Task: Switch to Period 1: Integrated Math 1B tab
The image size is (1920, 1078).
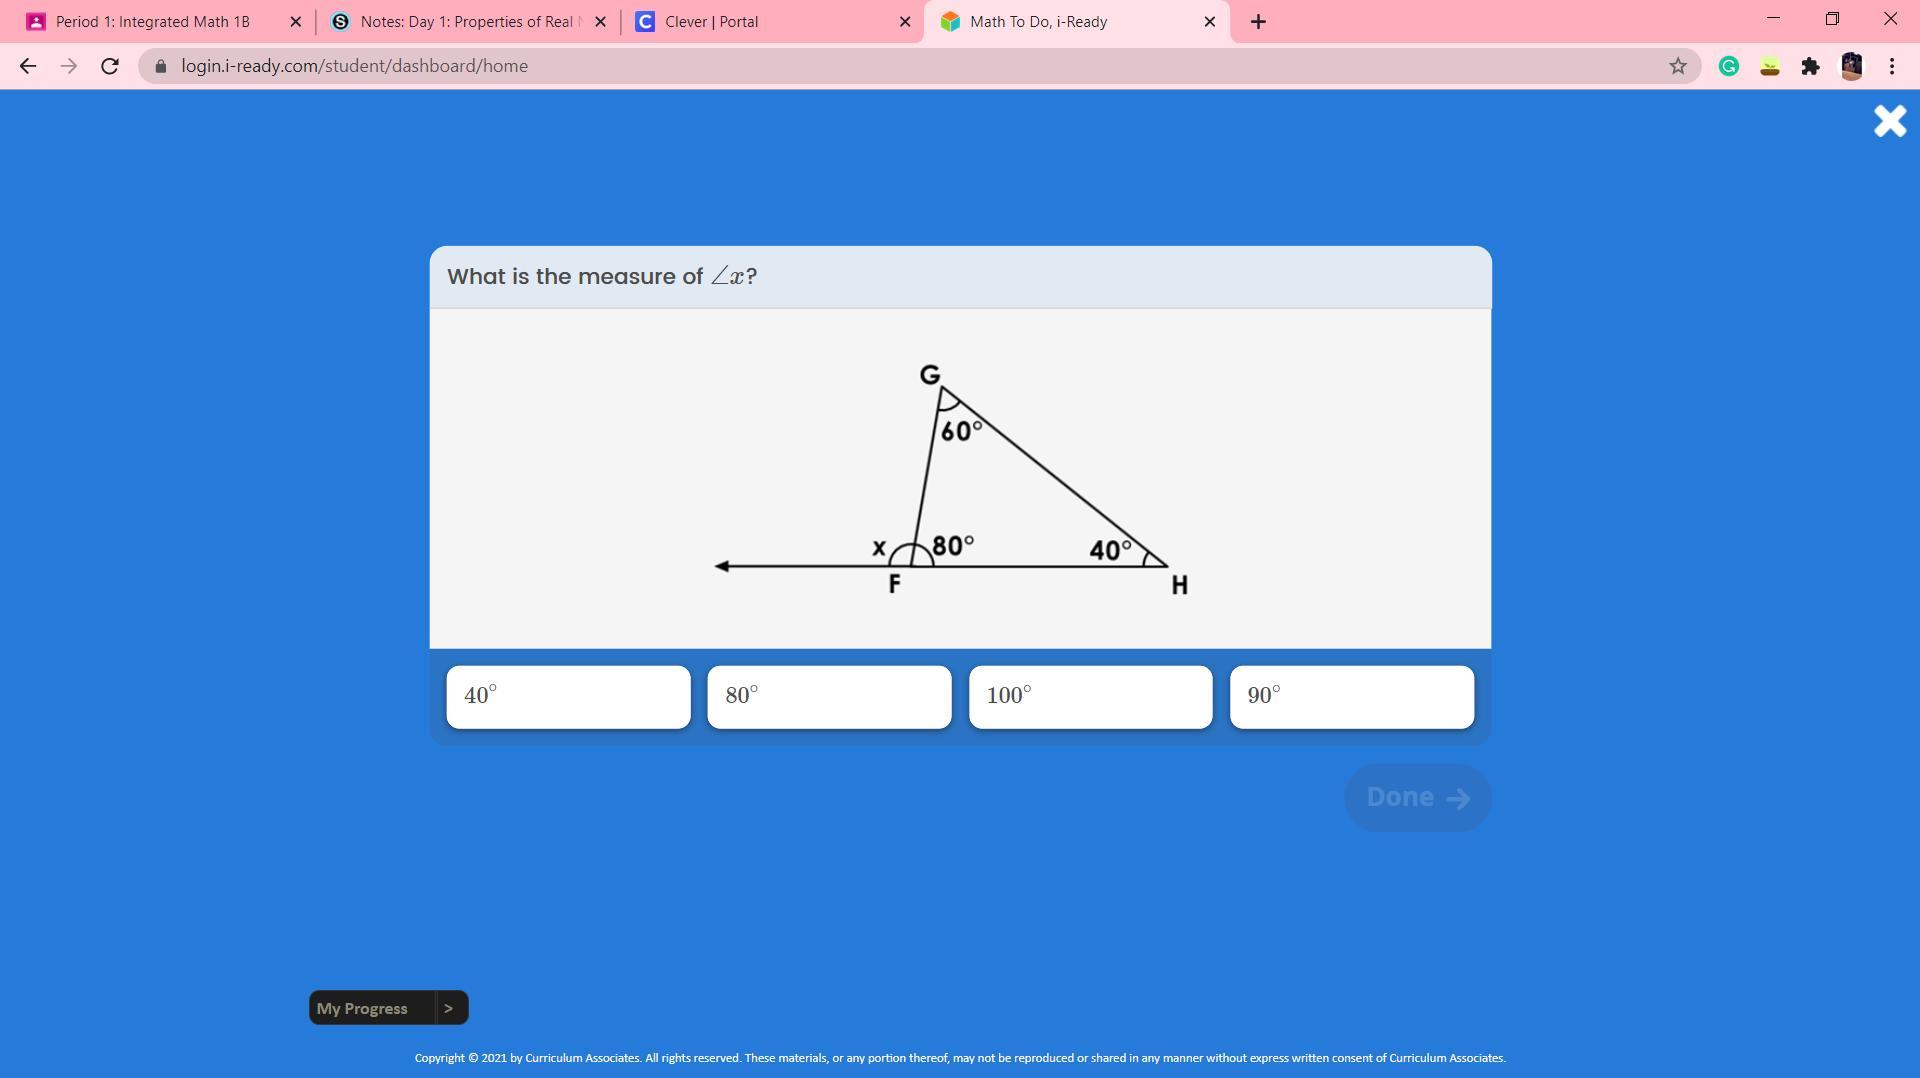Action: point(152,22)
